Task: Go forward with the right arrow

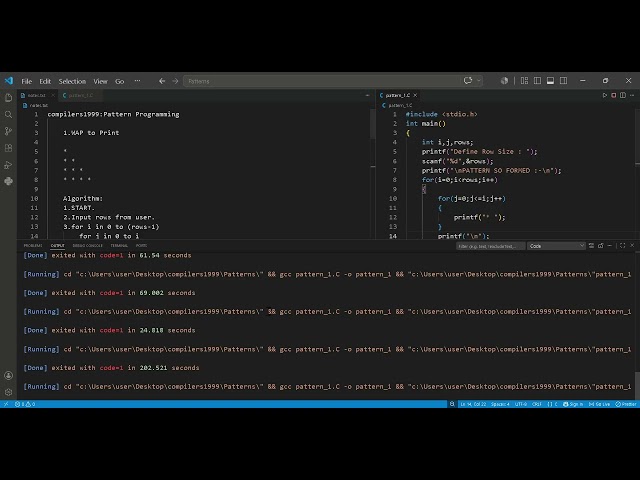Action: 175,81
